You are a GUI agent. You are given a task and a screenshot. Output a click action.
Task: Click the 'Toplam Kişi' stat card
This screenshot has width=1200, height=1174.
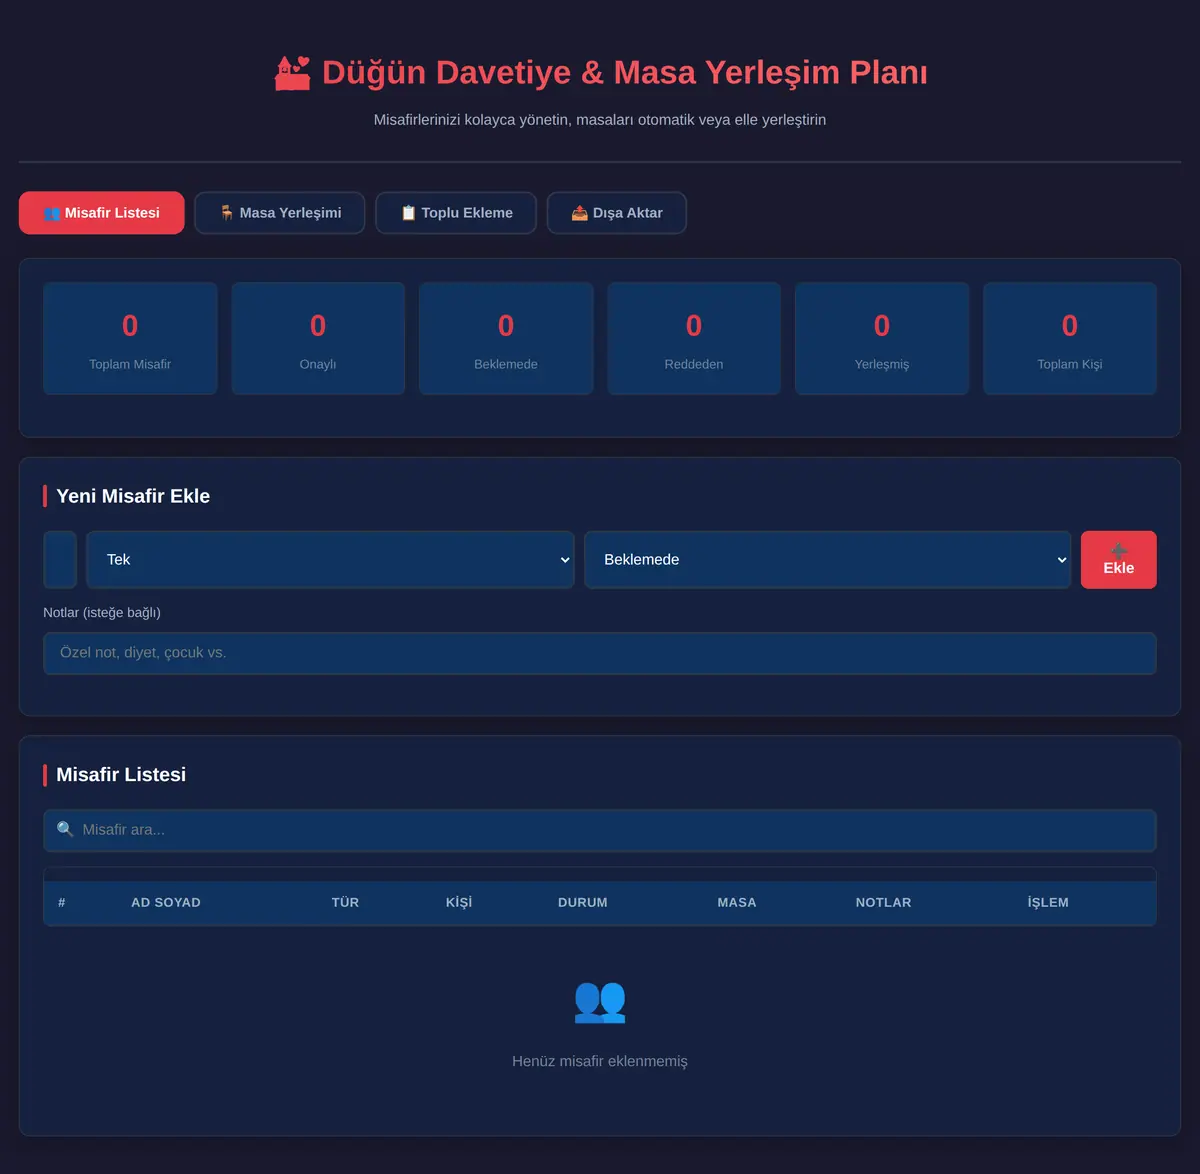click(1070, 338)
